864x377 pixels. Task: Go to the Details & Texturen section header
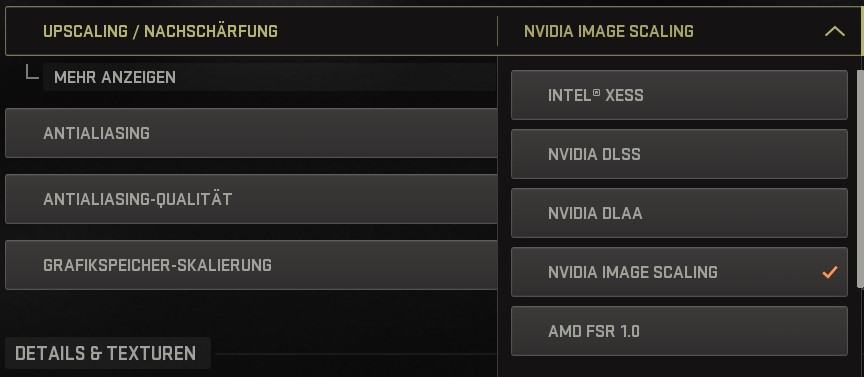[x=106, y=353]
